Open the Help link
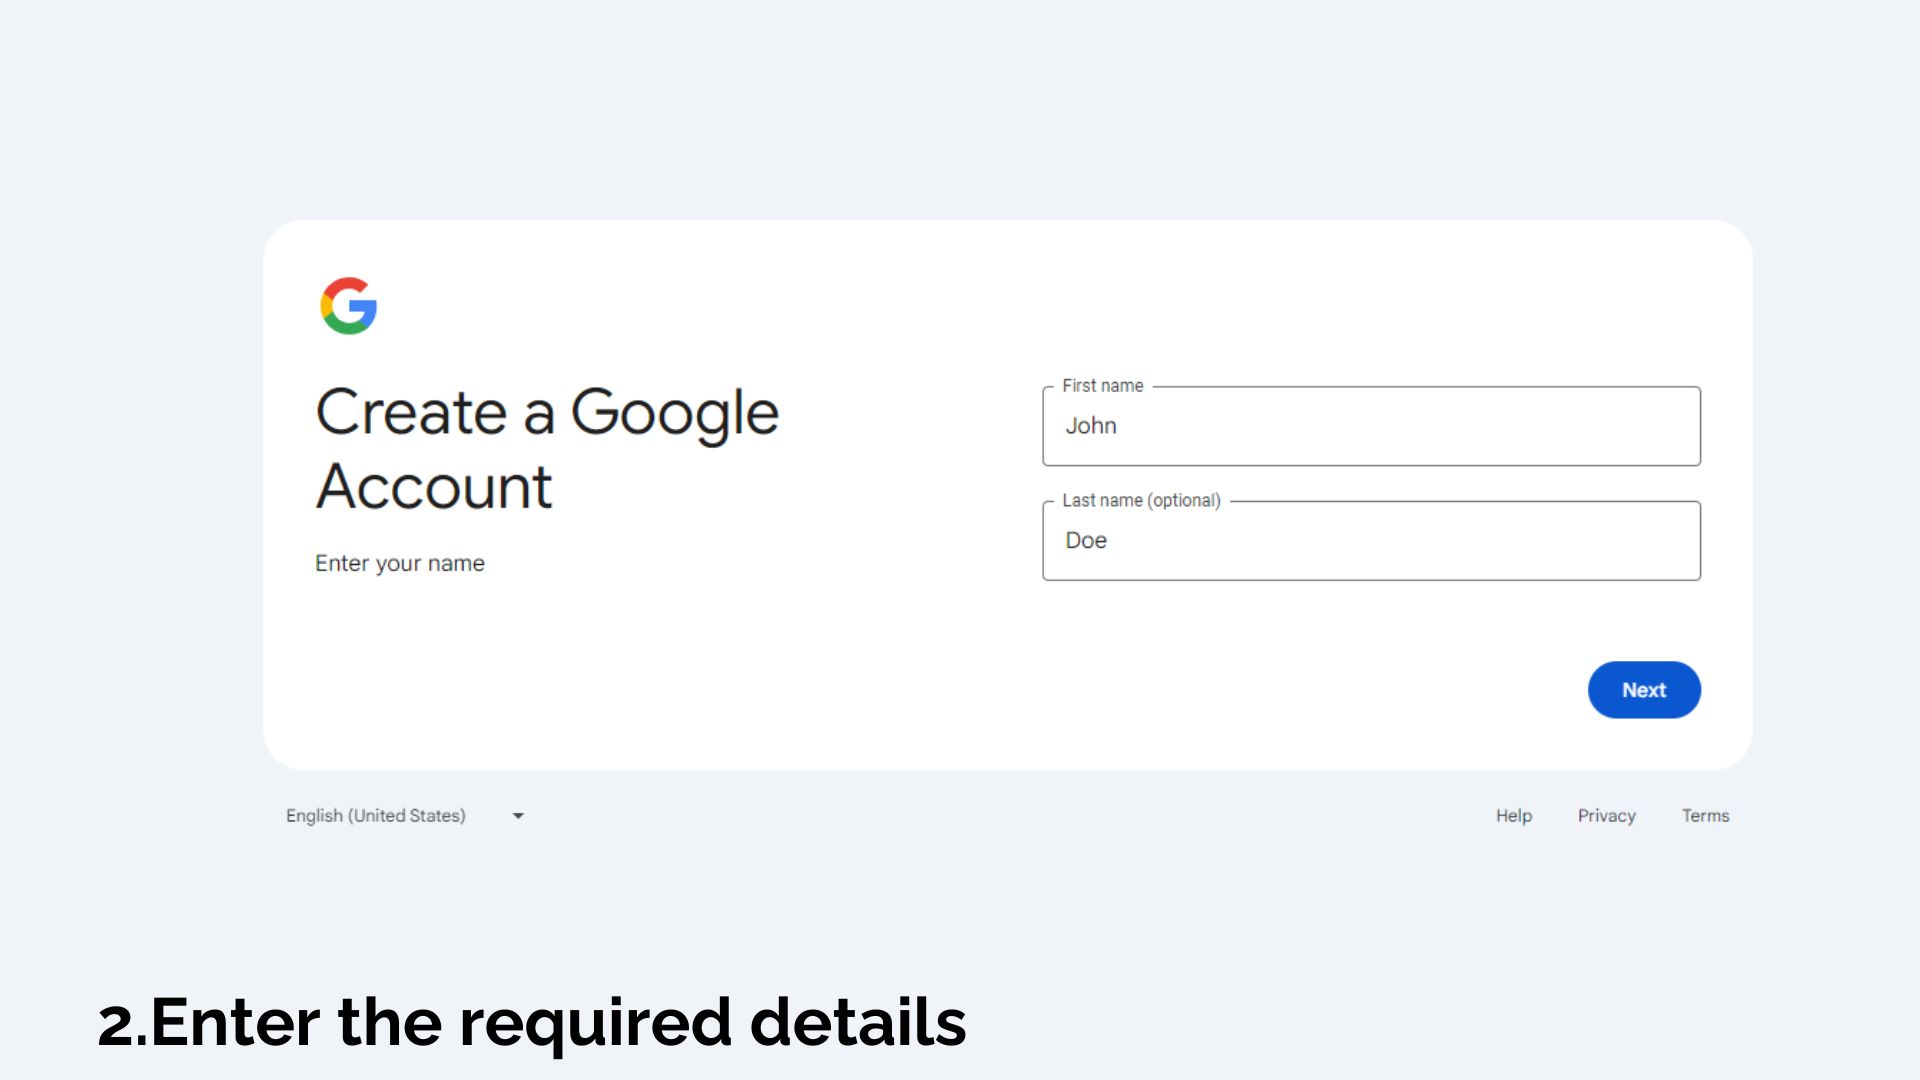1920x1080 pixels. tap(1514, 816)
